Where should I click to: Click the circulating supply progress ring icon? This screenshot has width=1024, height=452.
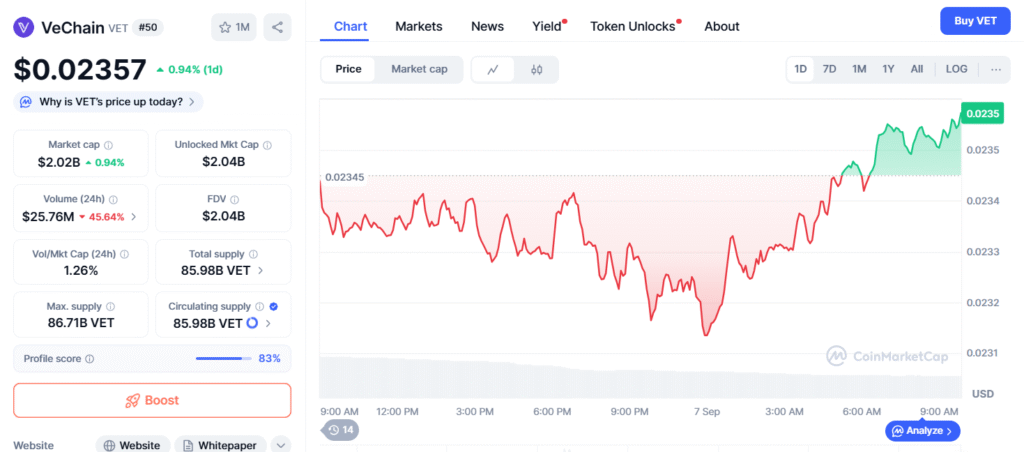(x=253, y=323)
